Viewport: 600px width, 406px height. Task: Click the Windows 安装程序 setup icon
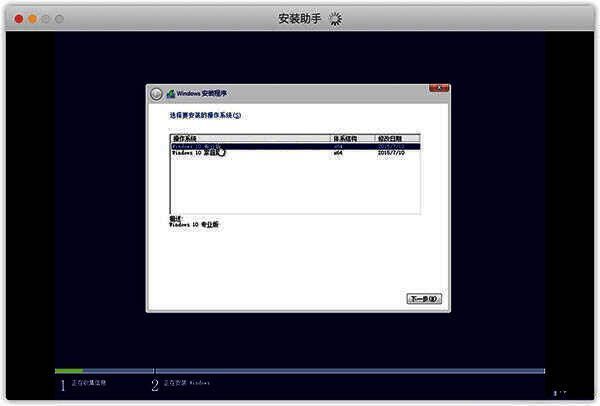coord(171,93)
